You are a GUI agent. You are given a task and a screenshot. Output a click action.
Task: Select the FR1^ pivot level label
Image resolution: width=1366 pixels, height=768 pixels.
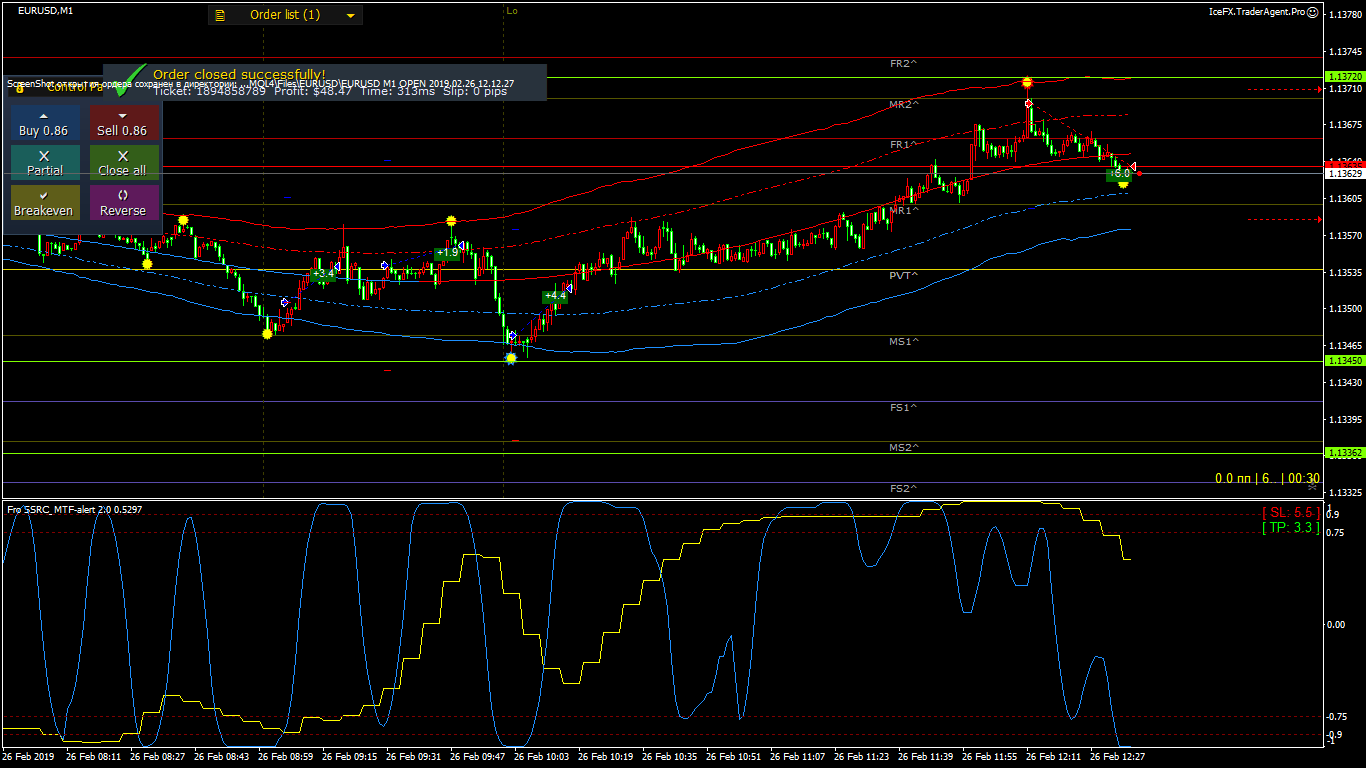tap(904, 145)
